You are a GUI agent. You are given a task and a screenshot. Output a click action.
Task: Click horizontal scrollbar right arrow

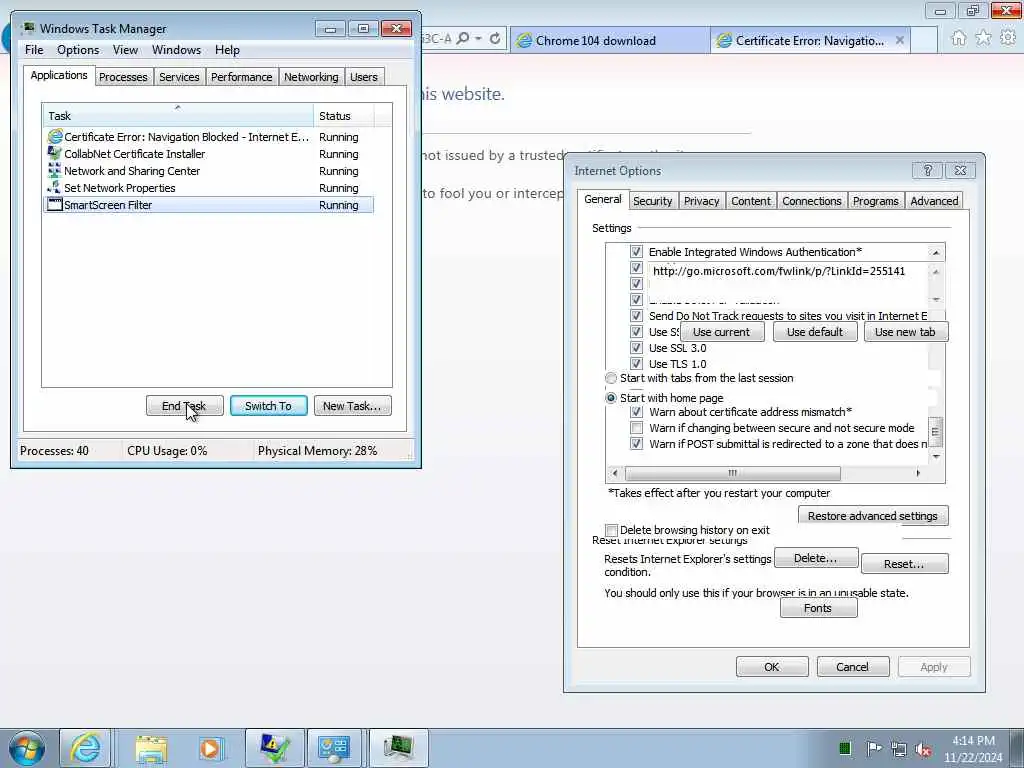(918, 473)
